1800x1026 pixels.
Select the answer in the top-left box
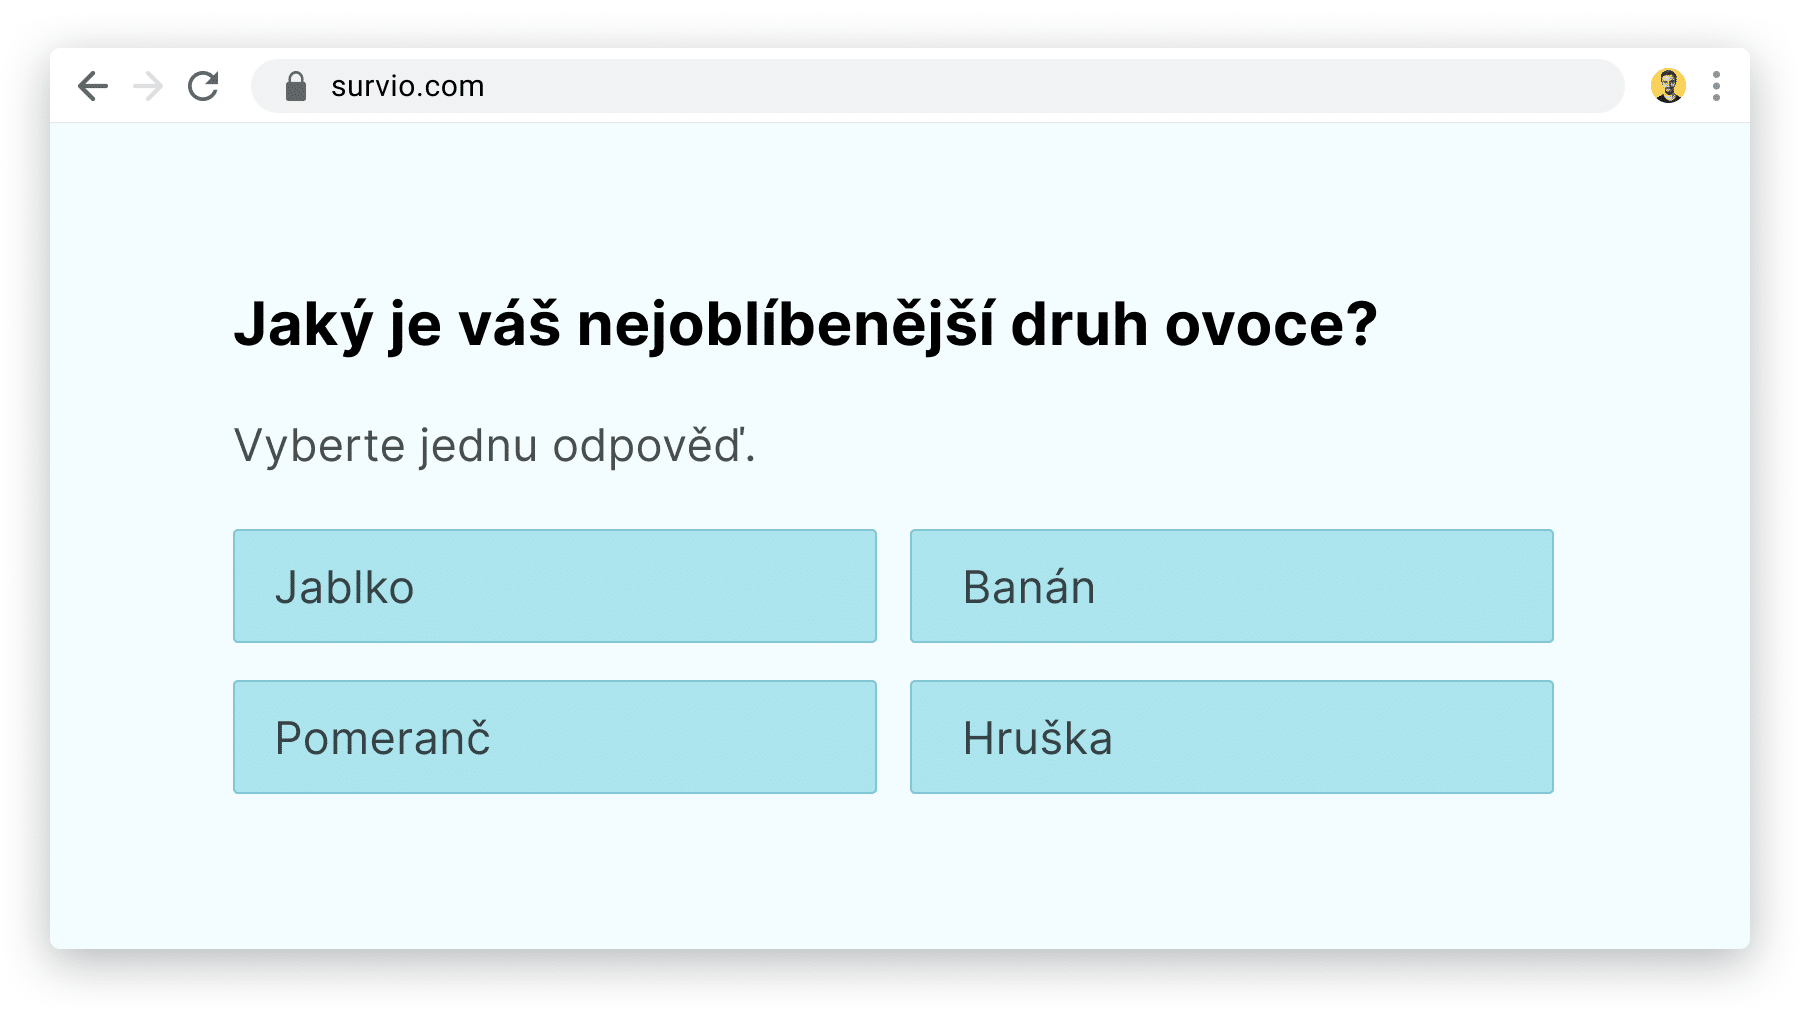pyautogui.click(x=554, y=586)
